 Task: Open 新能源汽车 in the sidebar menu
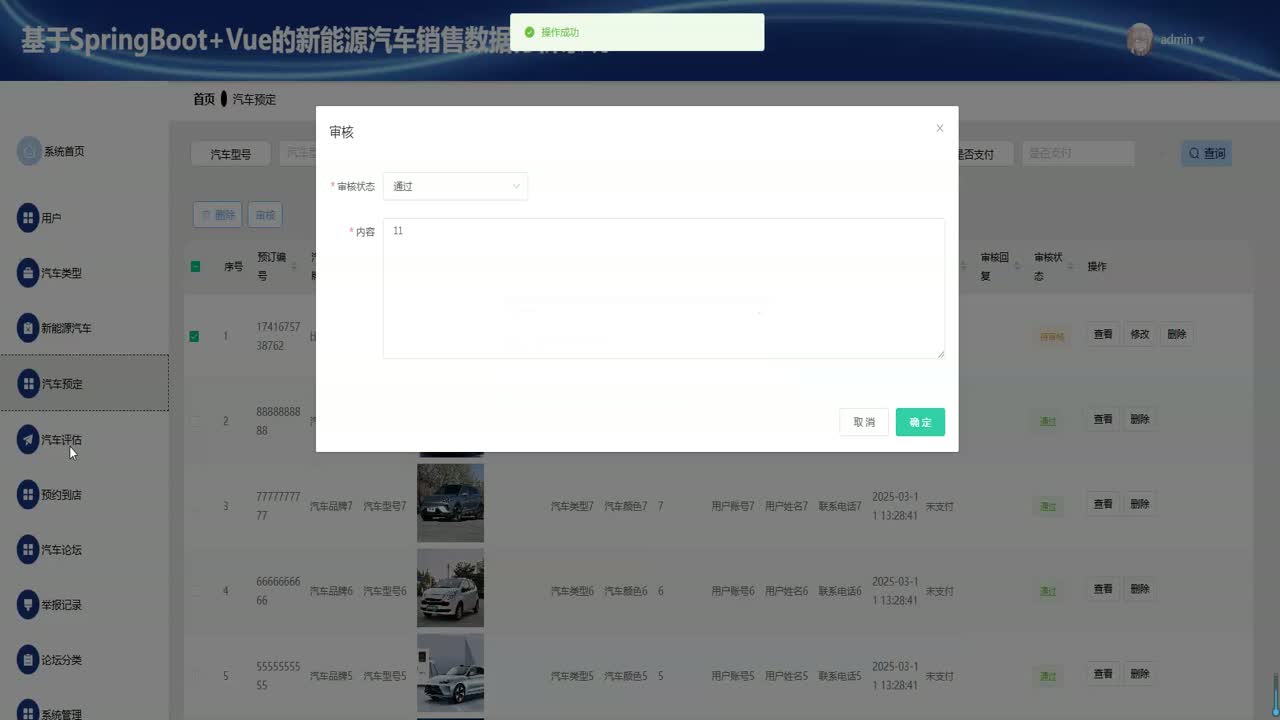click(x=66, y=328)
